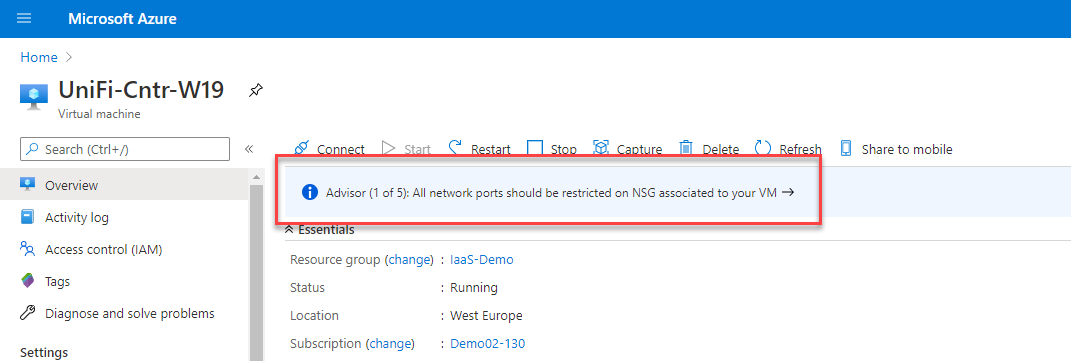
Task: Click the Settings section header
Action: [44, 353]
